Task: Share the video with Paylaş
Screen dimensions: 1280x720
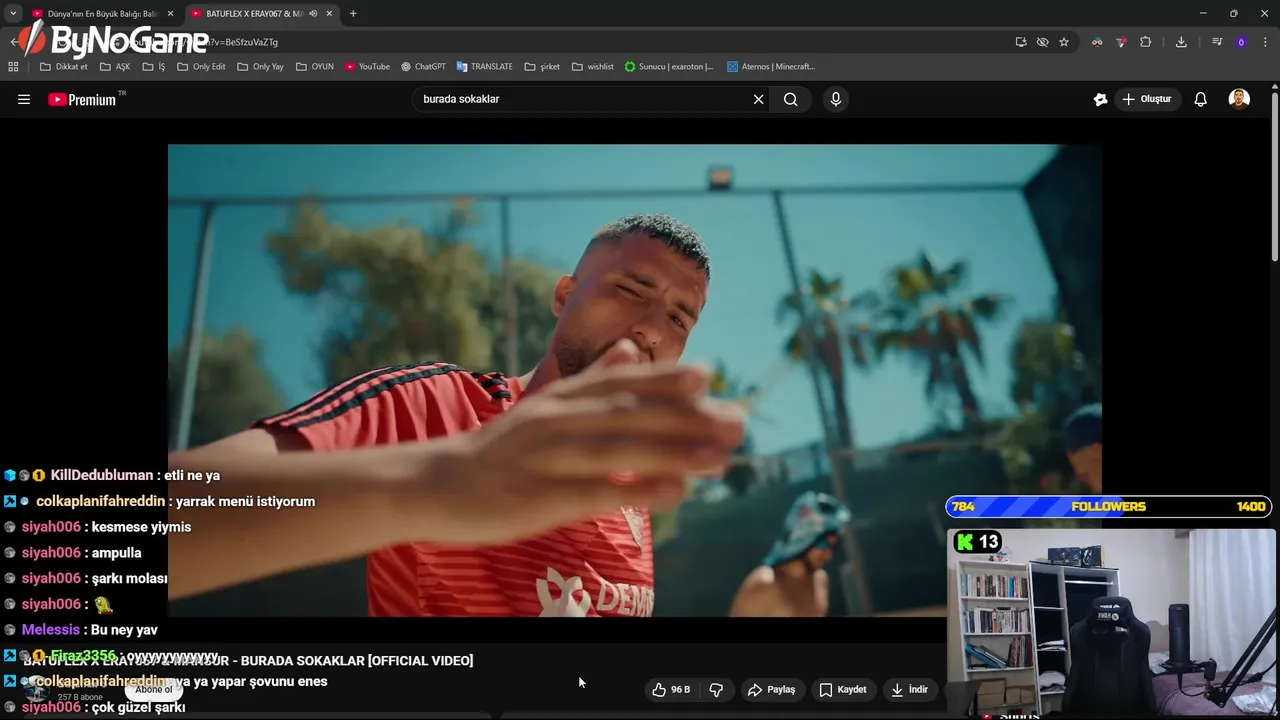Action: 772,690
